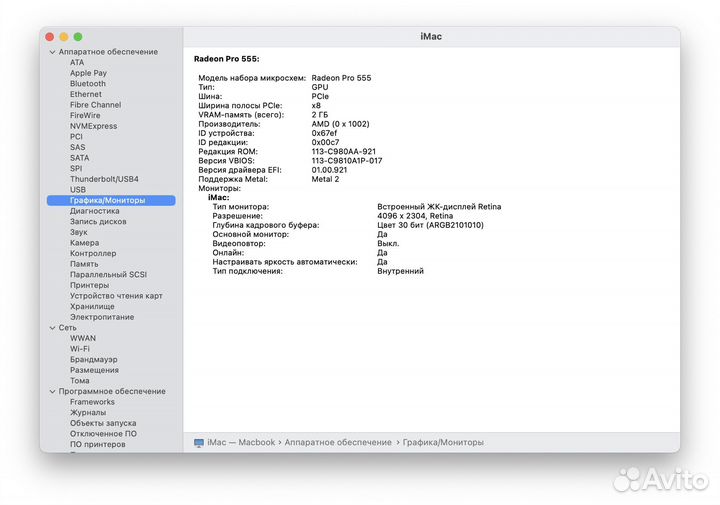Collapse the Аппаратное обеспечение section

(52, 52)
